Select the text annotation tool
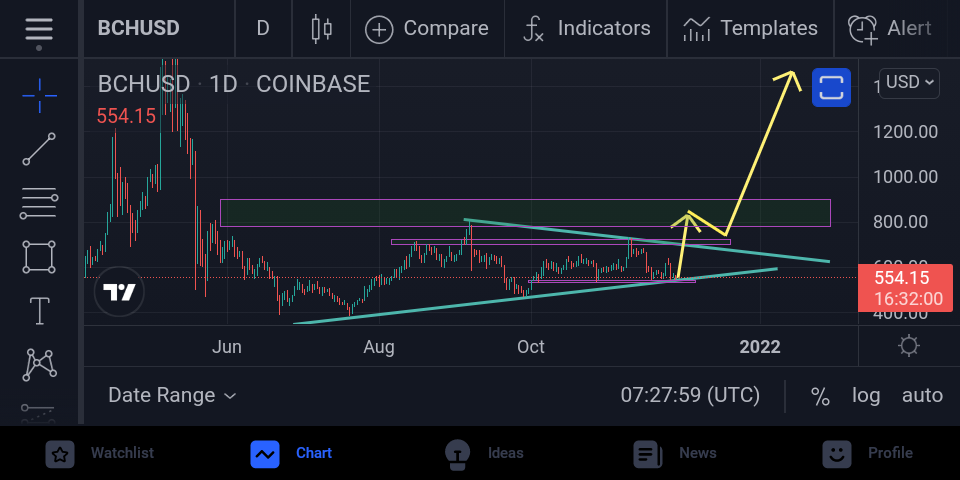960x480 pixels. (40, 310)
